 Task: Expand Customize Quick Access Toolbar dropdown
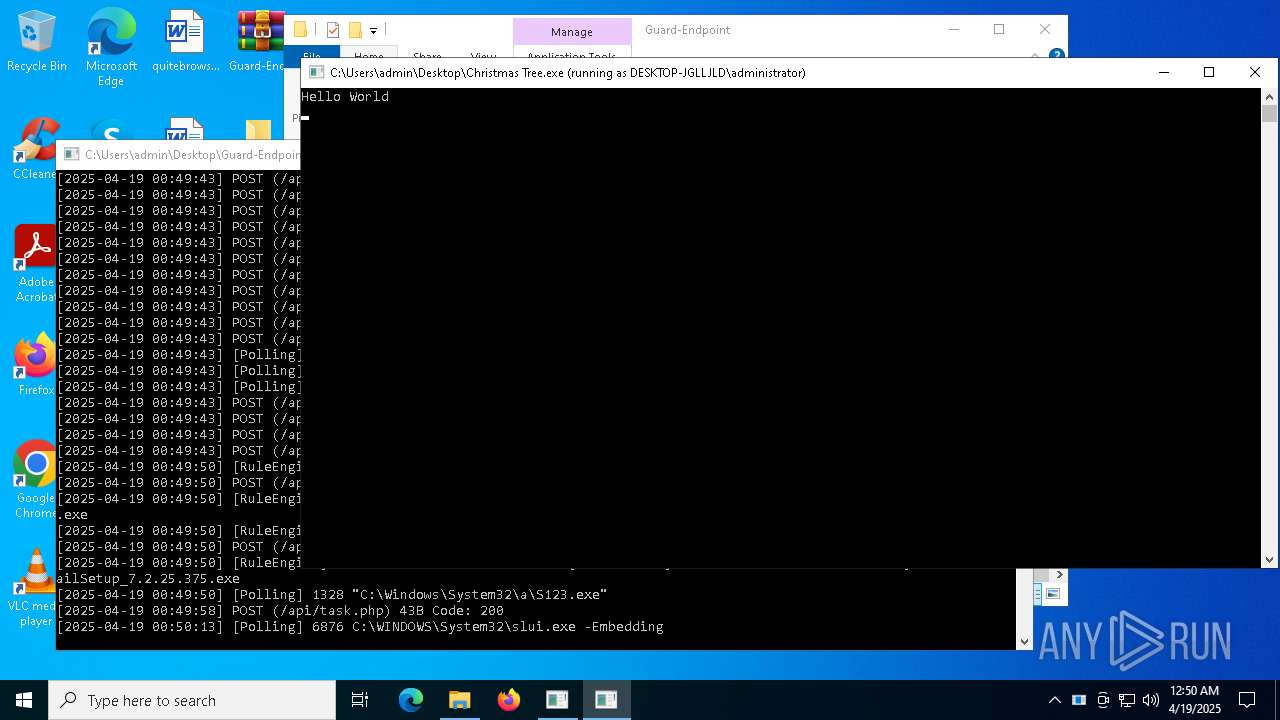pos(373,31)
